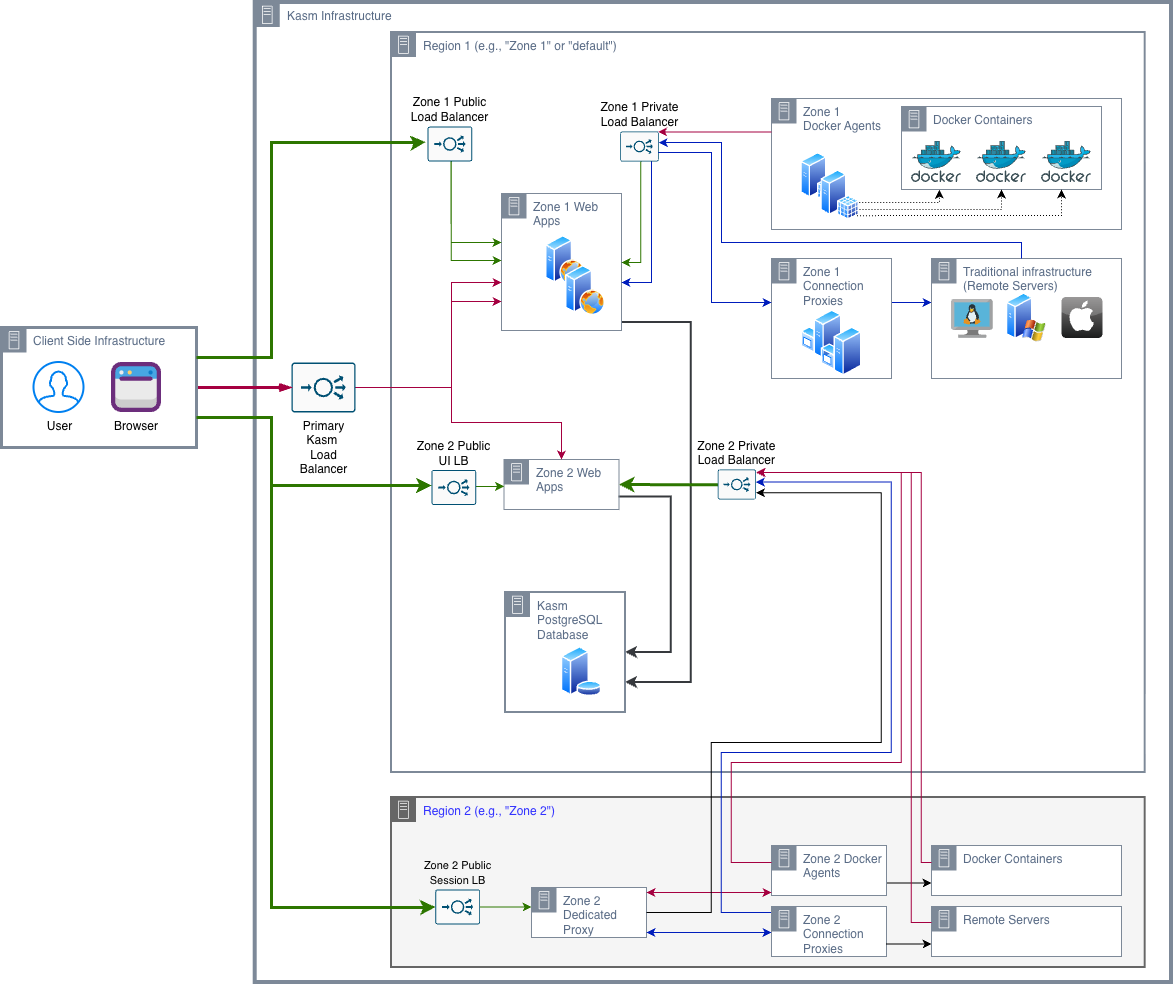Click the Zone 2 Dedicated Proxy header icon
The height and width of the screenshot is (984, 1174).
[x=544, y=900]
